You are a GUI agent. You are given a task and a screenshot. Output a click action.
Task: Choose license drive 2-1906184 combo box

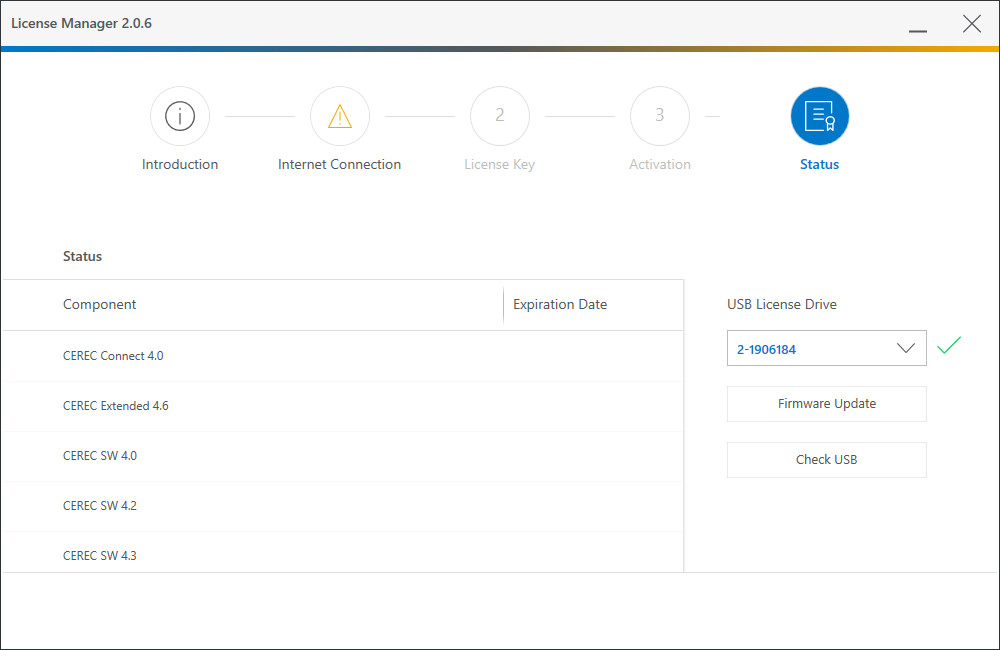tap(827, 348)
